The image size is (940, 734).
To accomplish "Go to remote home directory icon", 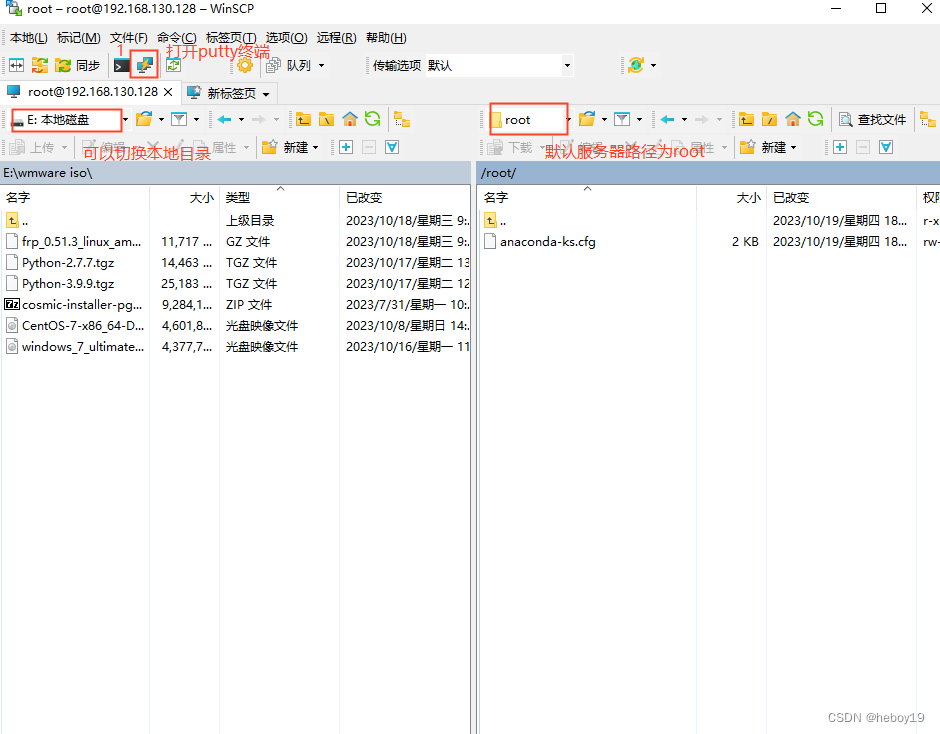I will (793, 119).
